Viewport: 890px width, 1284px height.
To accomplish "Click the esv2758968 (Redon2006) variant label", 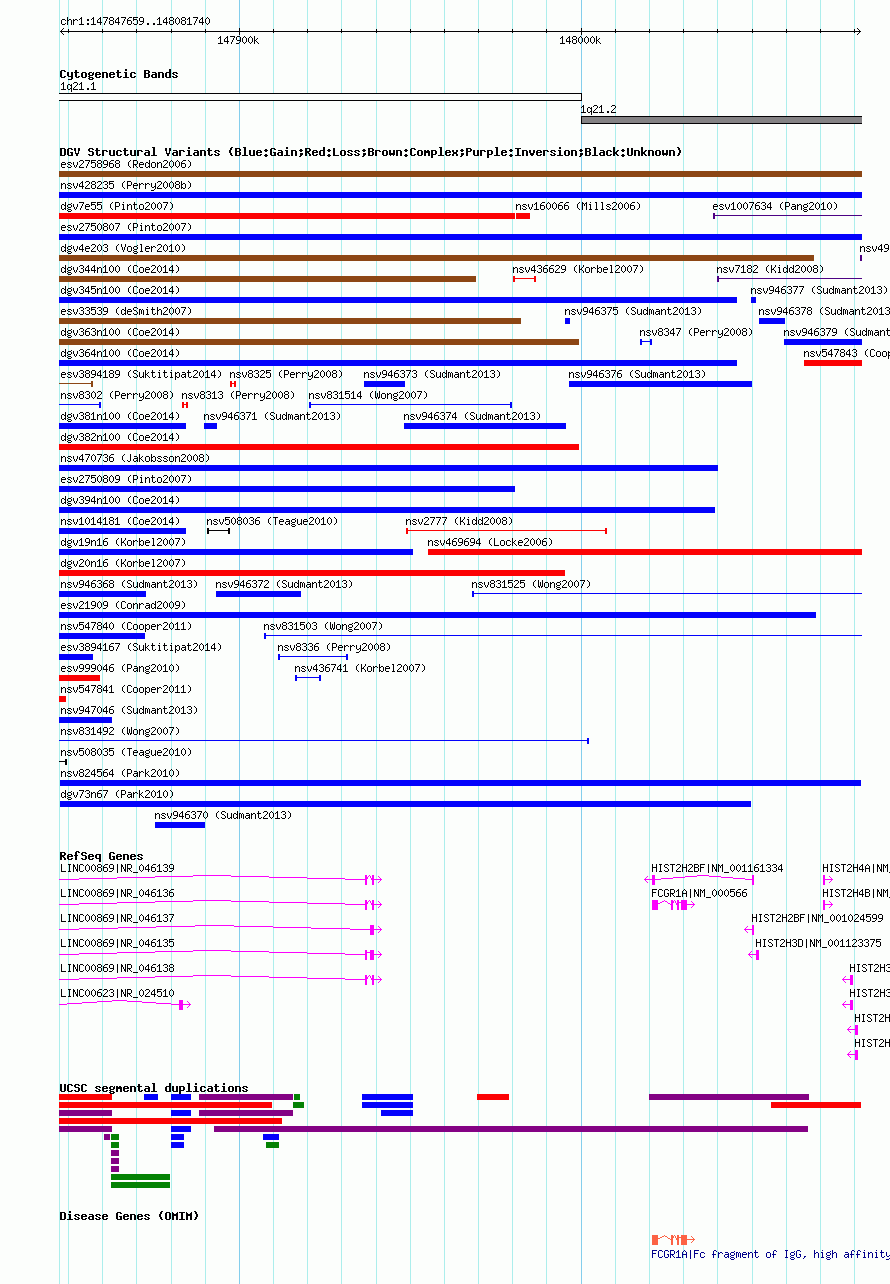I will click(x=125, y=164).
